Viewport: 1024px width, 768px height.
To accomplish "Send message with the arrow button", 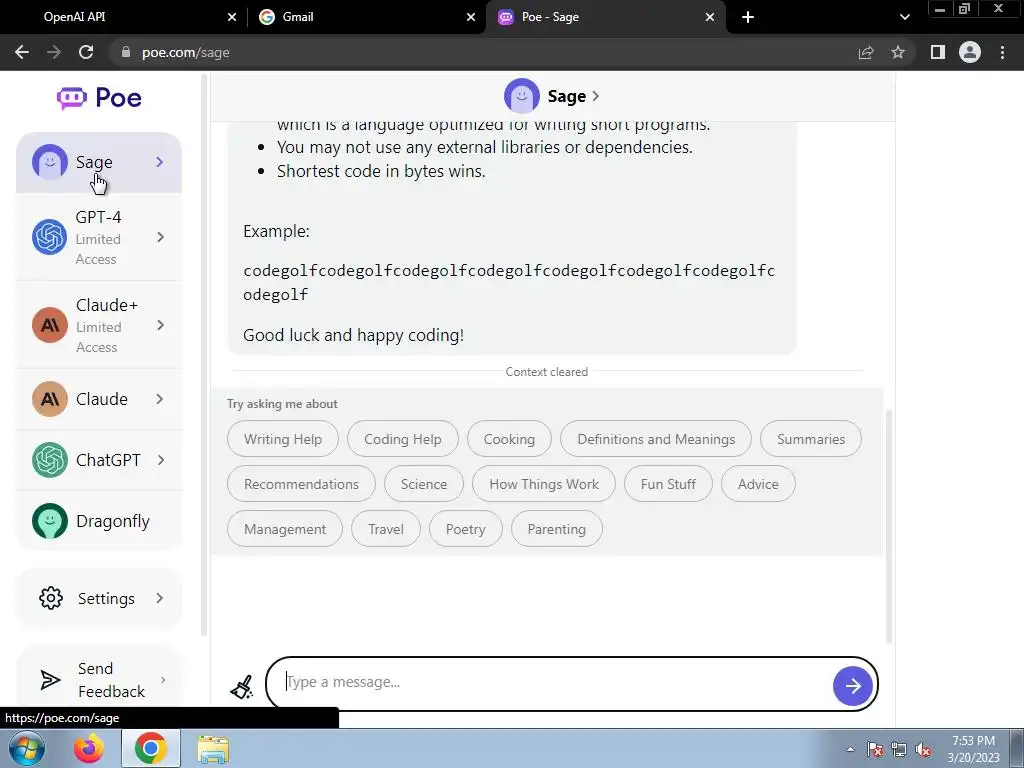I will (x=852, y=686).
